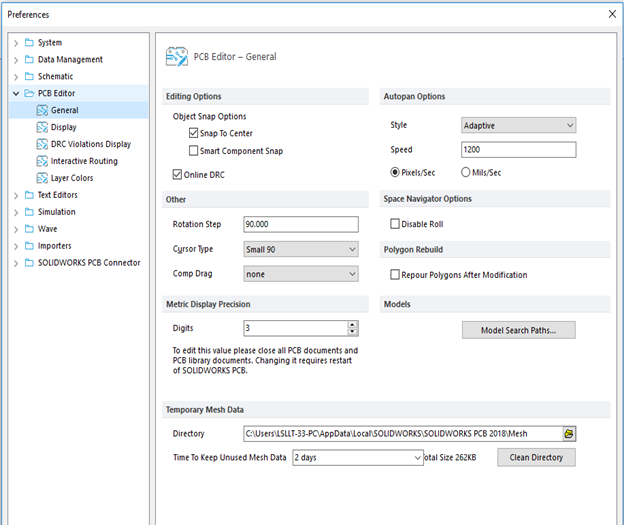The width and height of the screenshot is (624, 525).
Task: Expand the System tree node
Action: (16, 43)
